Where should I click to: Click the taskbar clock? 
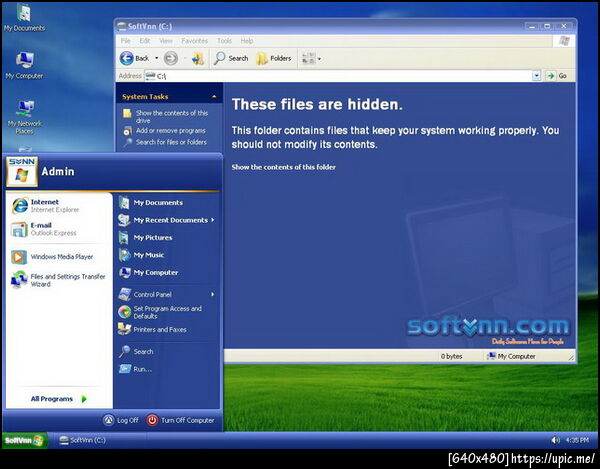[x=577, y=440]
